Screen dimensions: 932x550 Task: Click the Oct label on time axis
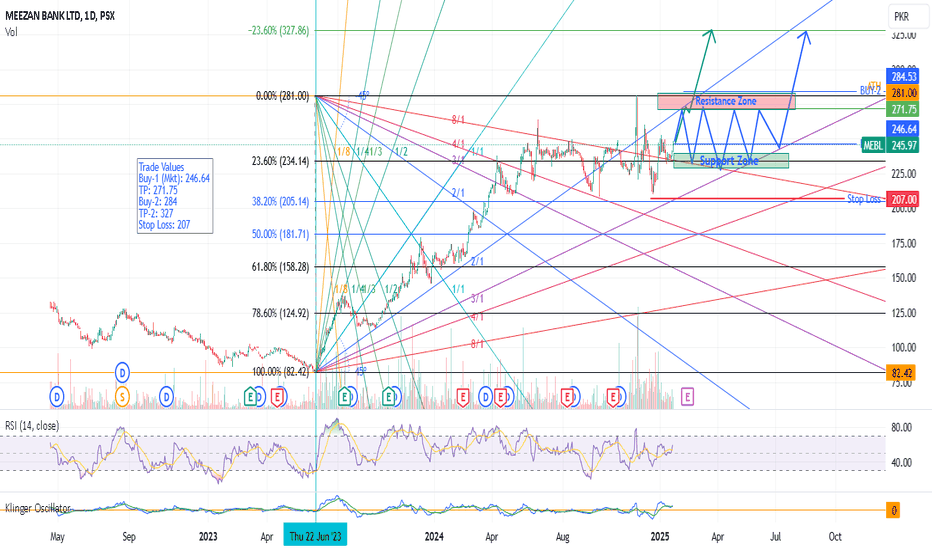pos(835,536)
